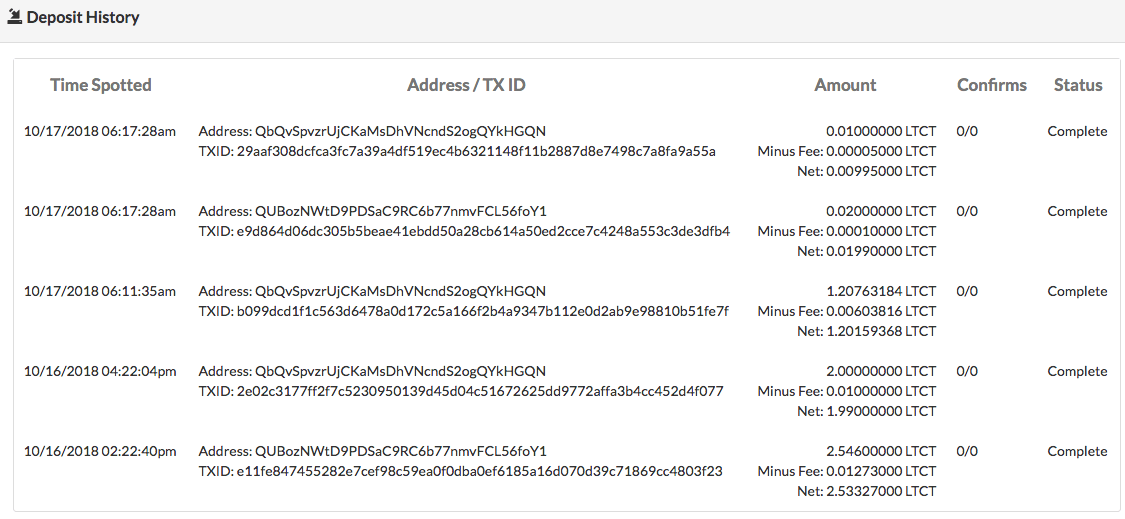Open TXID starting with 2e02c317
The width and height of the screenshot is (1125, 519).
tap(479, 391)
